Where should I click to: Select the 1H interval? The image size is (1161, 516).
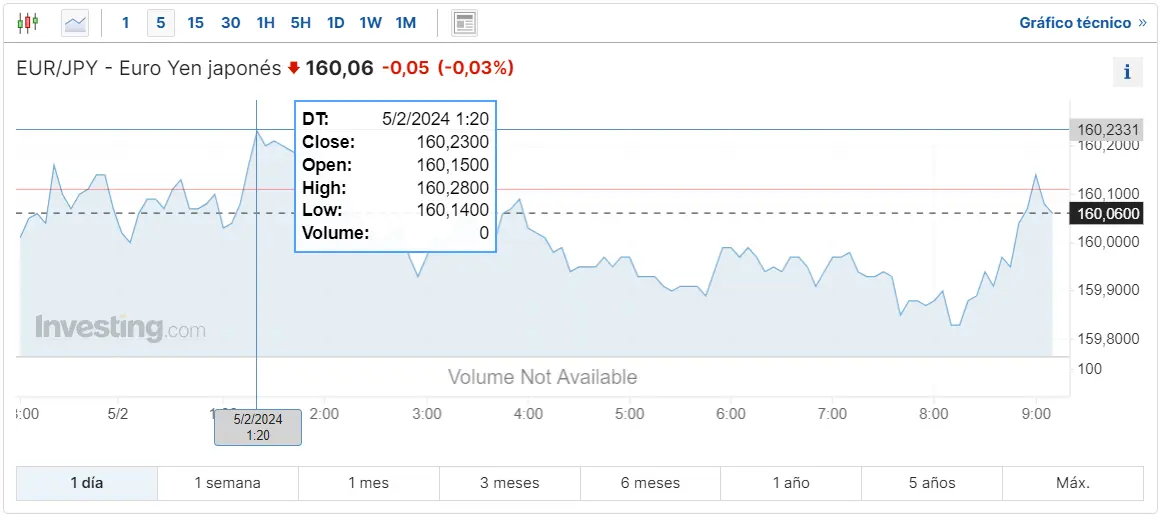tap(265, 23)
